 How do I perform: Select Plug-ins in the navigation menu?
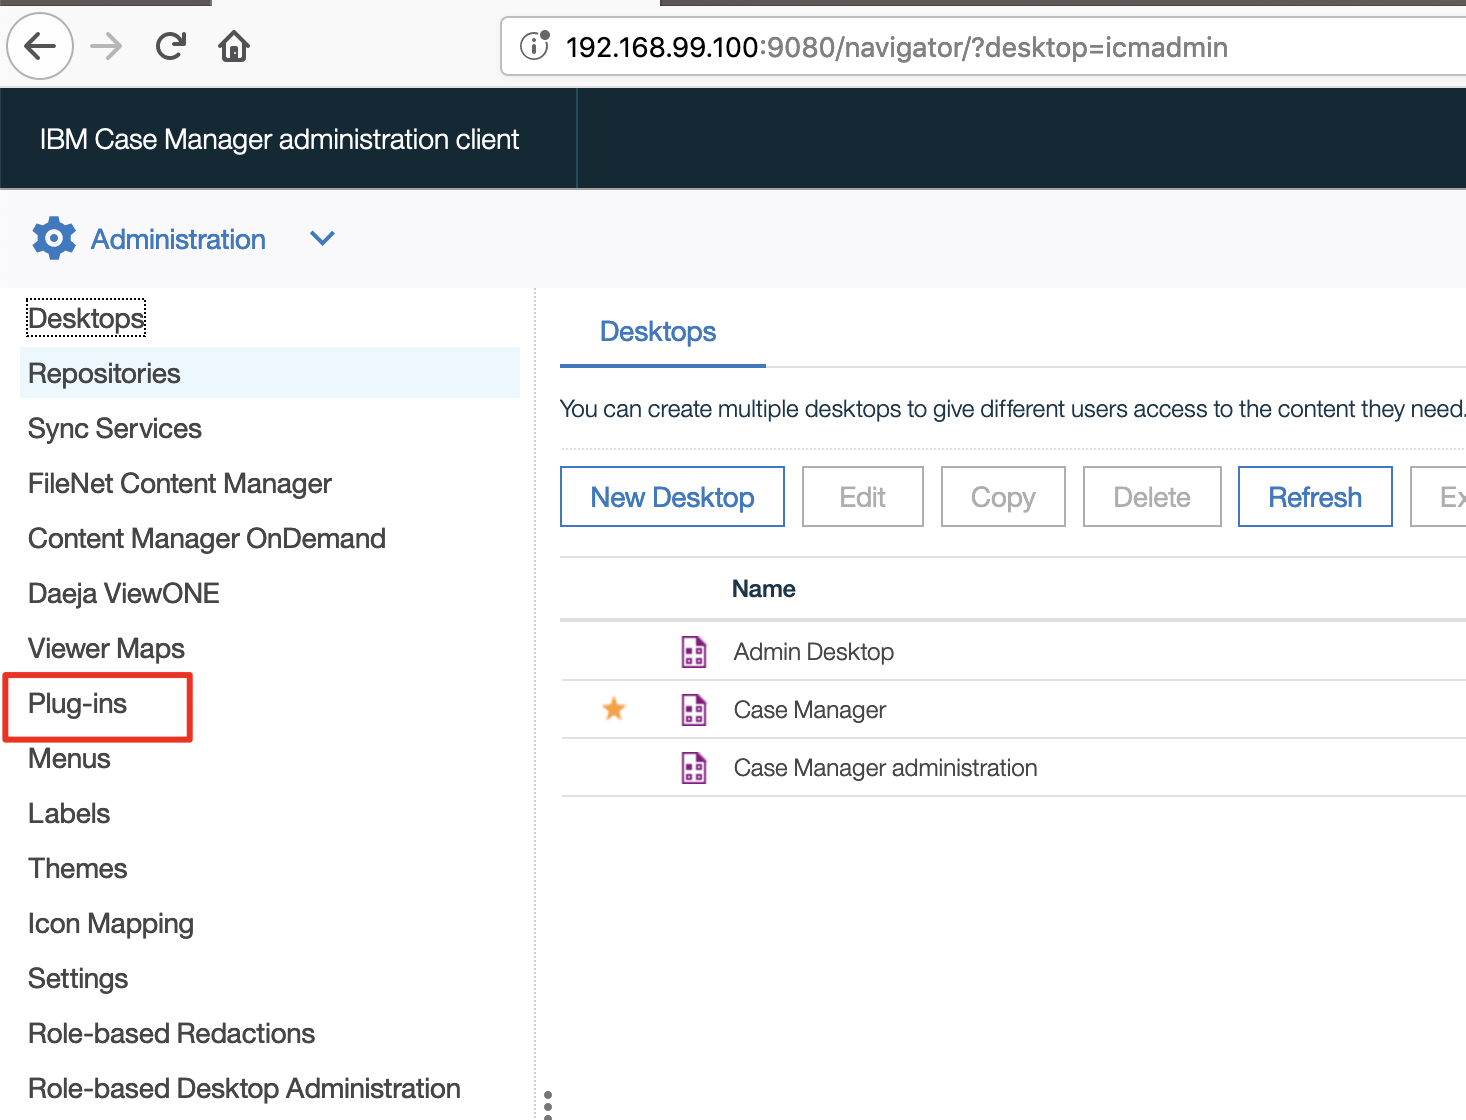(78, 704)
